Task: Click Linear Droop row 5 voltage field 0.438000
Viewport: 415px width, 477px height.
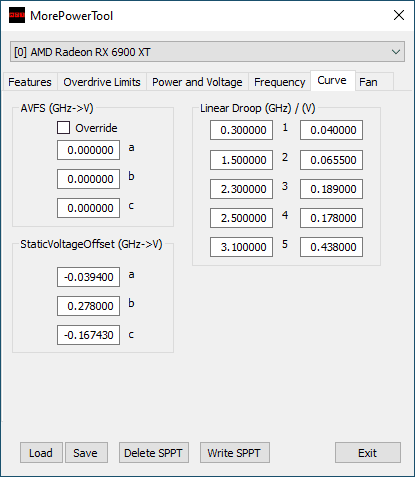Action: coord(331,247)
